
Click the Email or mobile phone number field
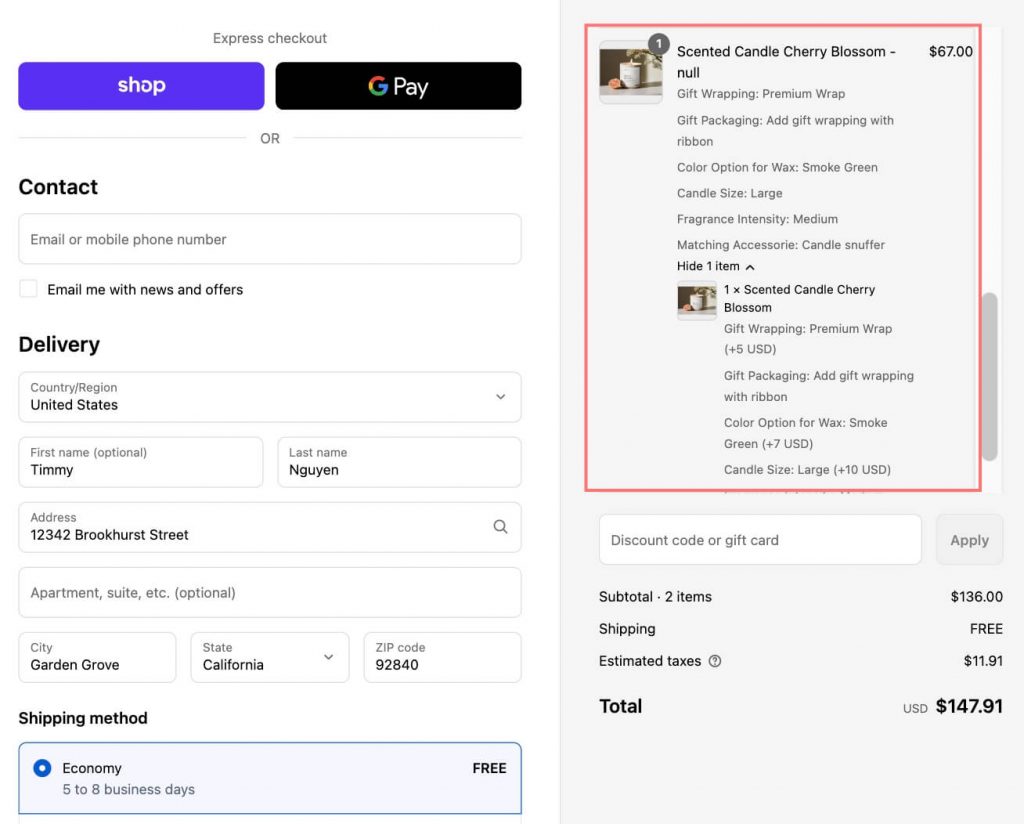pos(270,239)
